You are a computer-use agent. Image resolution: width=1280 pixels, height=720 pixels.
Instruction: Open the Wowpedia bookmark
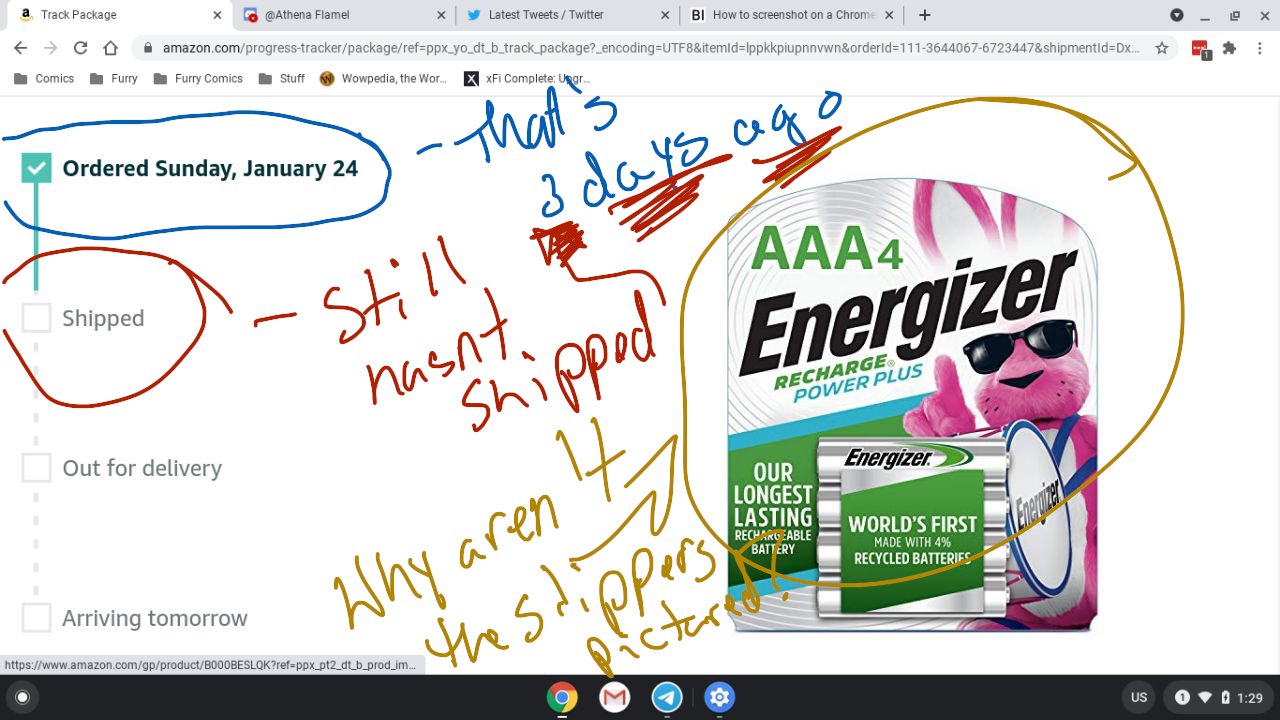click(x=383, y=78)
